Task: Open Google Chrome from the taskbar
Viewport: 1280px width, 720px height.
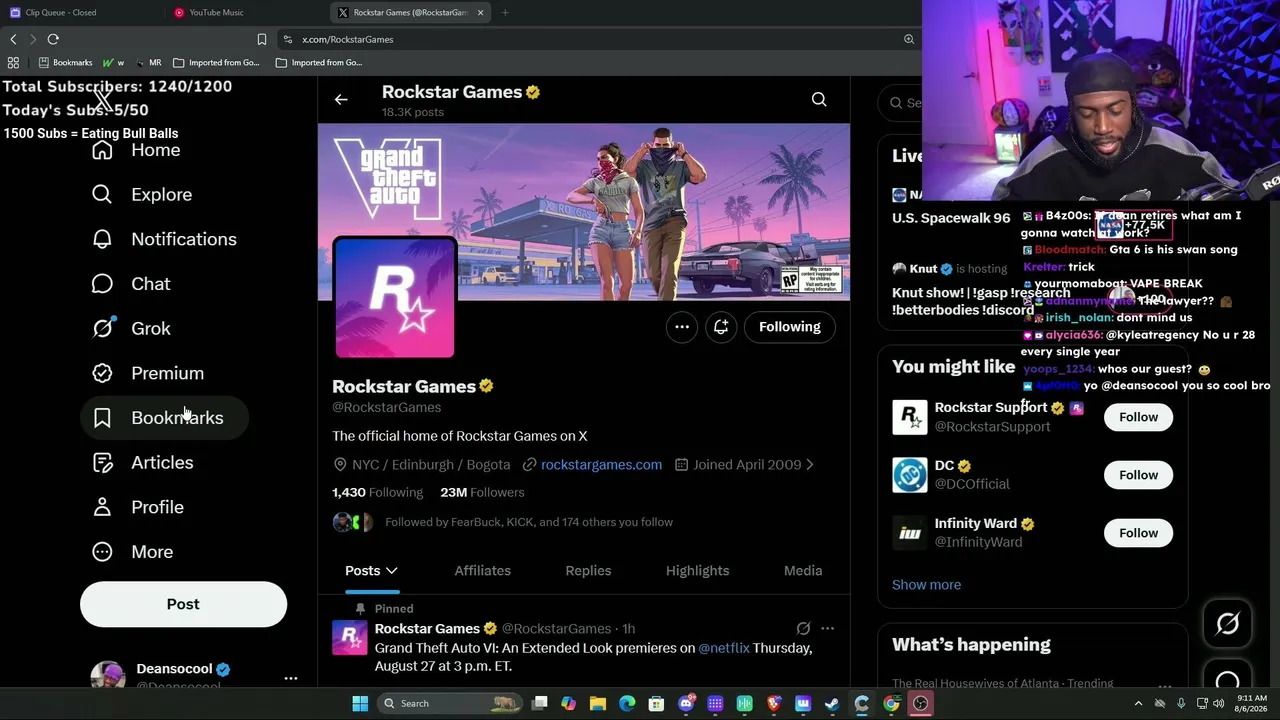Action: [891, 703]
